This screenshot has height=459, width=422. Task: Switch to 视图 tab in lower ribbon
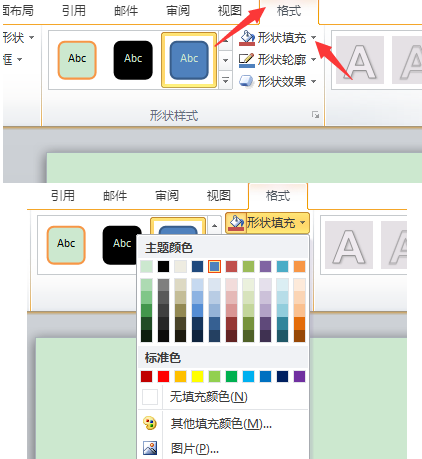tap(219, 195)
